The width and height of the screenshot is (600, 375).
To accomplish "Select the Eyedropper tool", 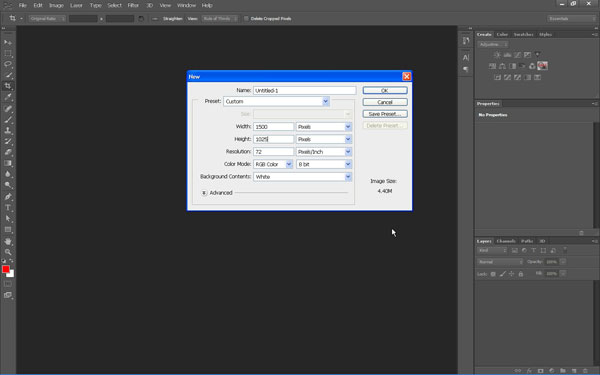I will pyautogui.click(x=8, y=97).
